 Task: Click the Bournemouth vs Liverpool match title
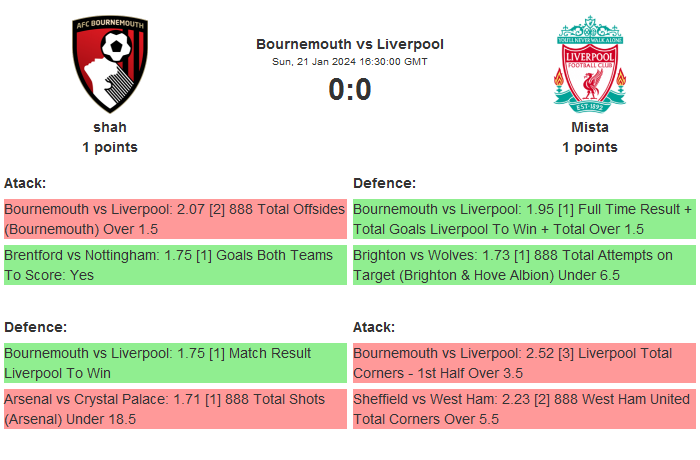[x=350, y=44]
